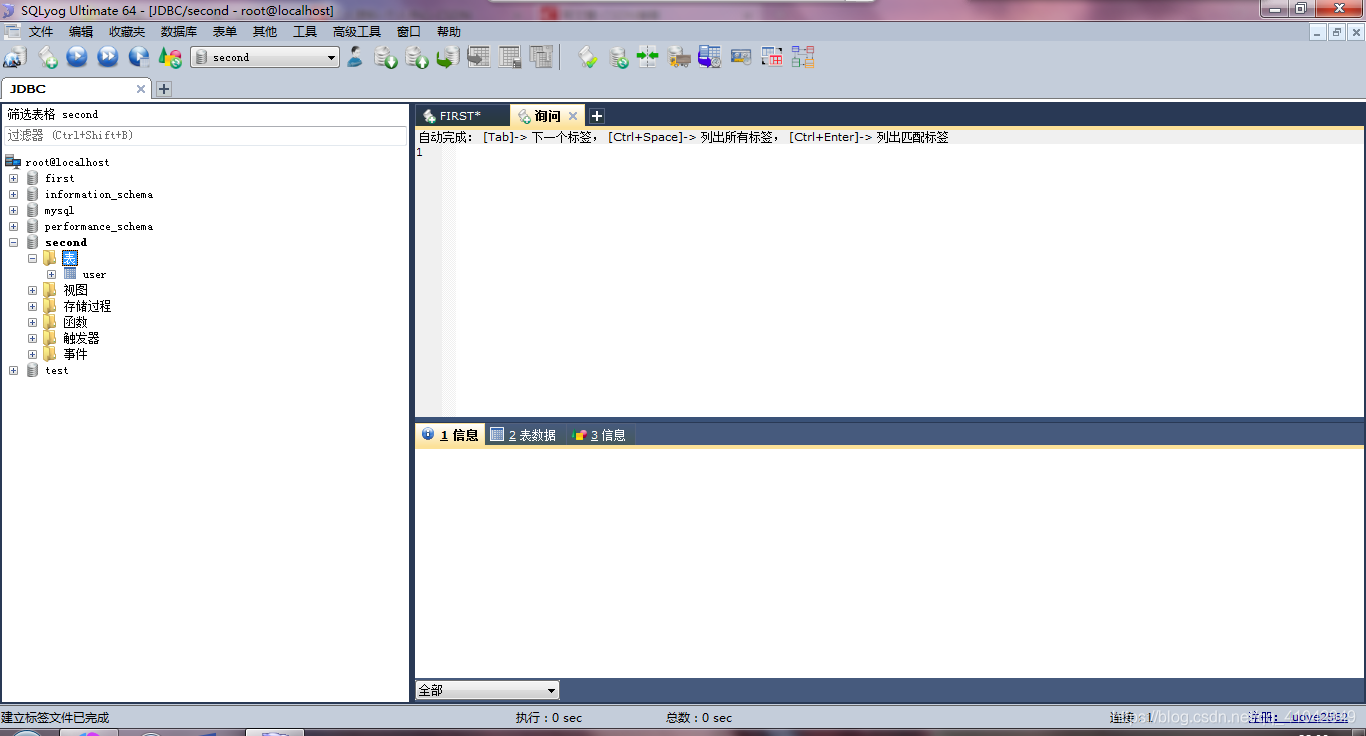Click into the SQL query editor line 1

tap(908, 153)
